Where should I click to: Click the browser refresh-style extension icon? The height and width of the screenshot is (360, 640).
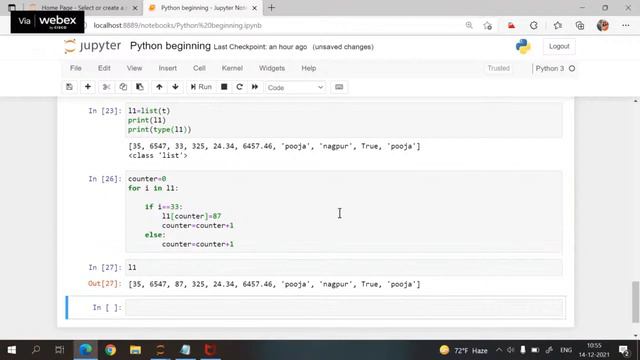click(x=533, y=26)
